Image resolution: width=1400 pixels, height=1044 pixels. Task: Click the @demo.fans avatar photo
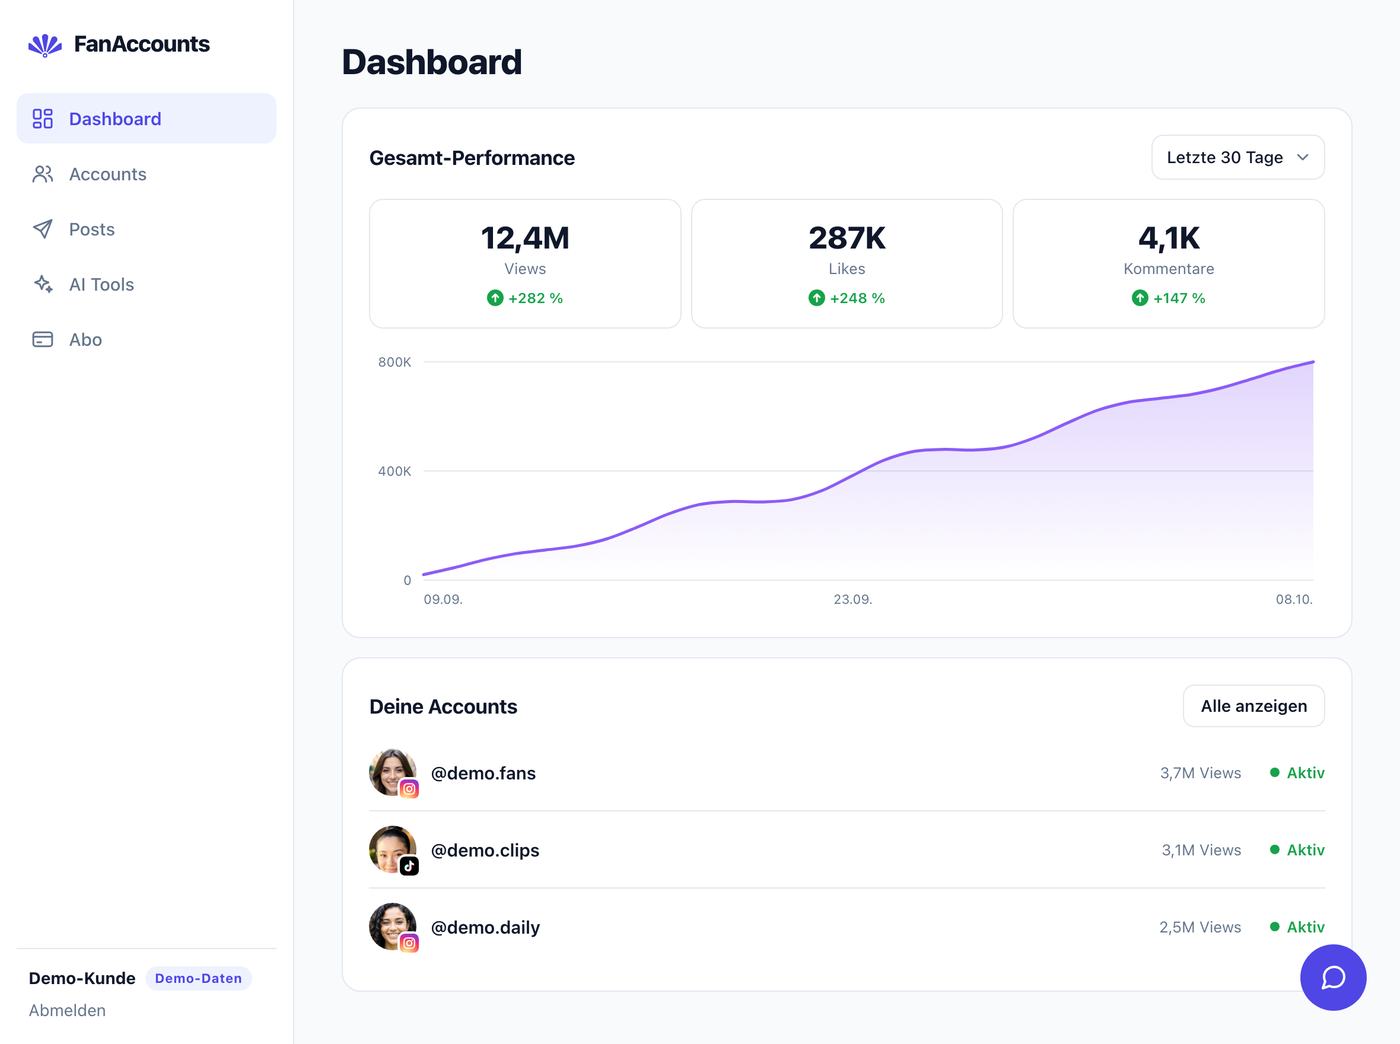coord(392,772)
